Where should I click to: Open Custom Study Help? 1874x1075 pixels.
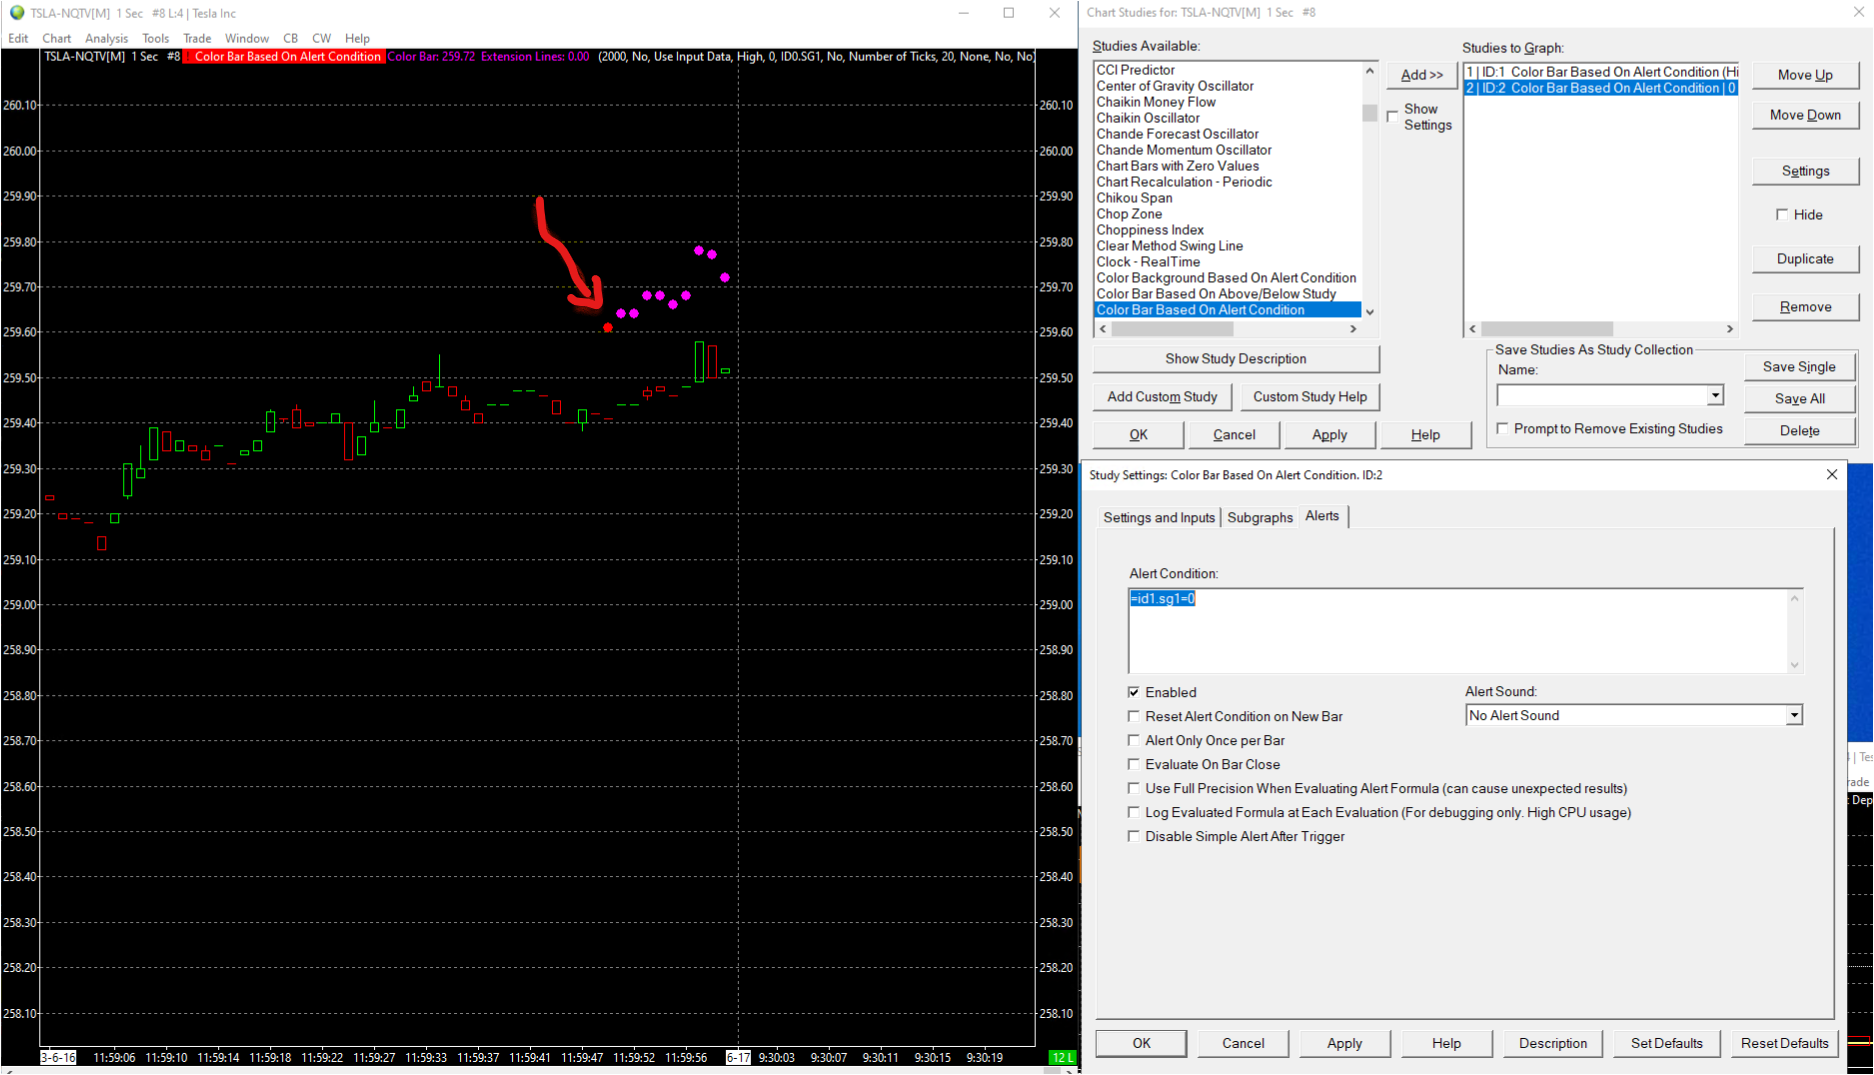1309,397
